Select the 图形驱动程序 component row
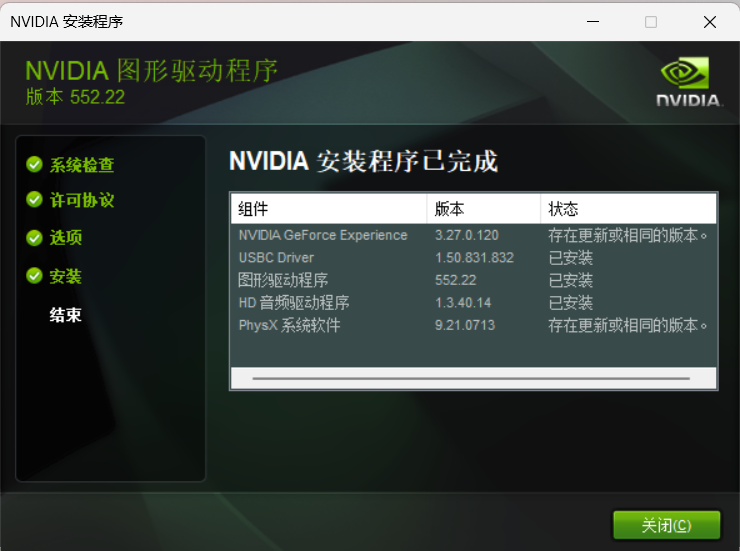 click(x=473, y=280)
